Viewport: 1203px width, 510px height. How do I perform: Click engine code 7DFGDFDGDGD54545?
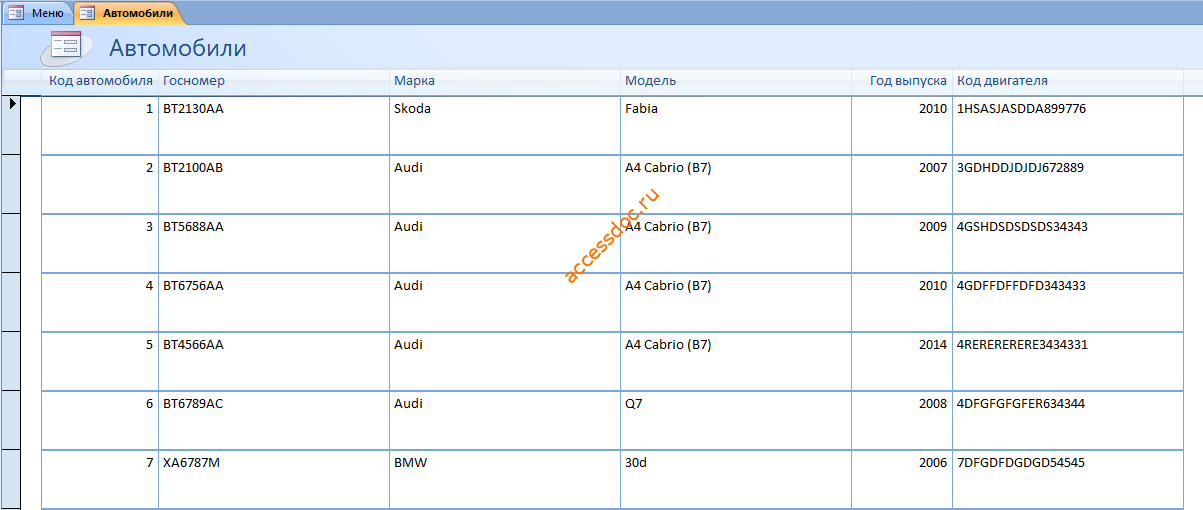coord(1068,480)
